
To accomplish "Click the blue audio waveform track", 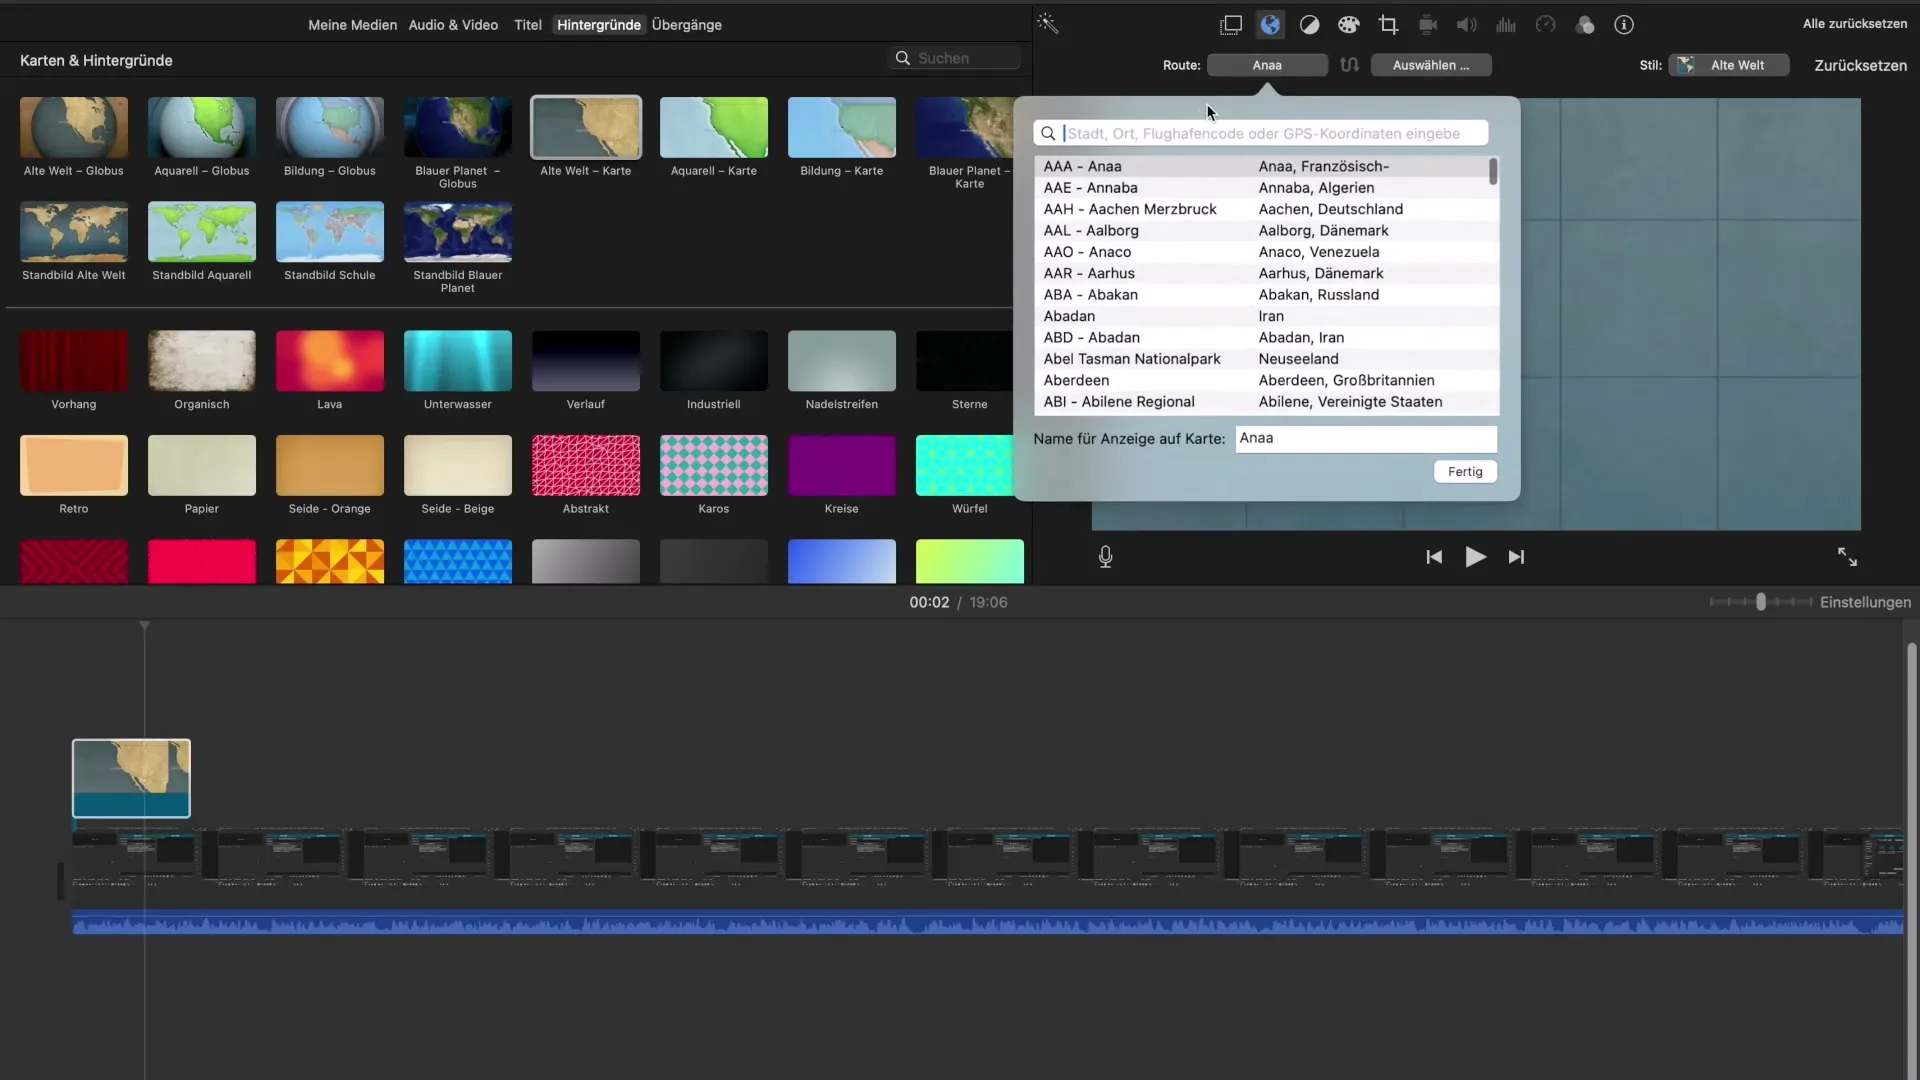I will pos(988,923).
